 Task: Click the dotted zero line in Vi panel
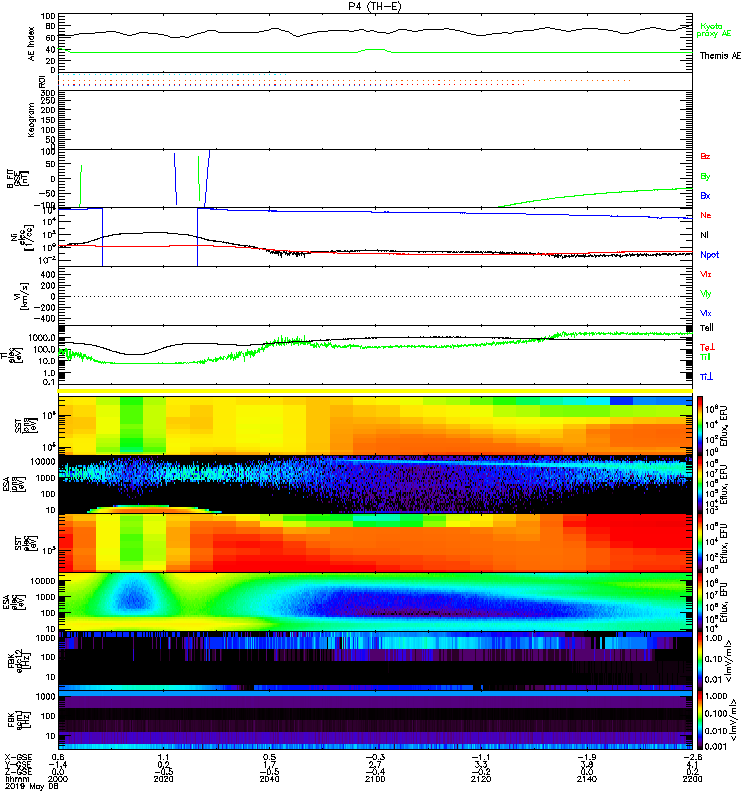point(375,296)
